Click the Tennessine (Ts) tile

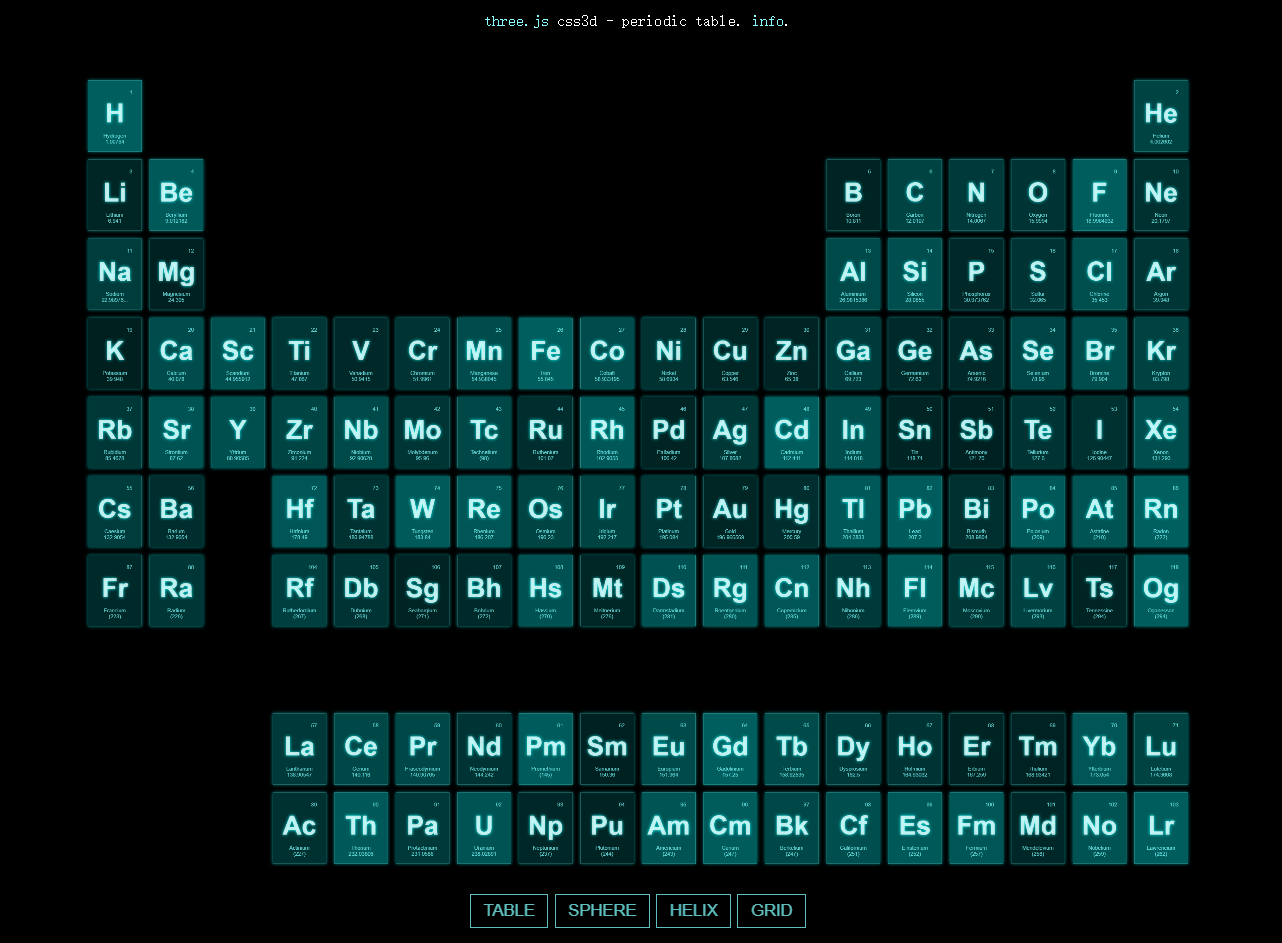click(1099, 590)
